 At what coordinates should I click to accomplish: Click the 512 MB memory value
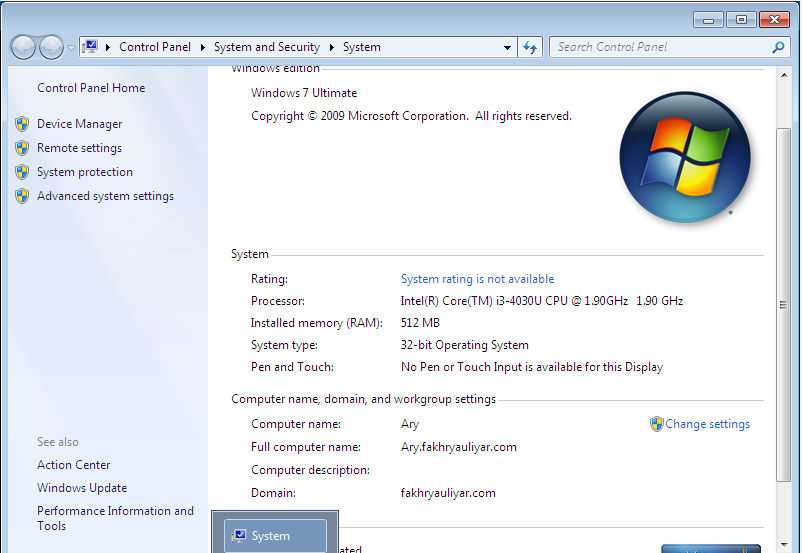click(420, 323)
